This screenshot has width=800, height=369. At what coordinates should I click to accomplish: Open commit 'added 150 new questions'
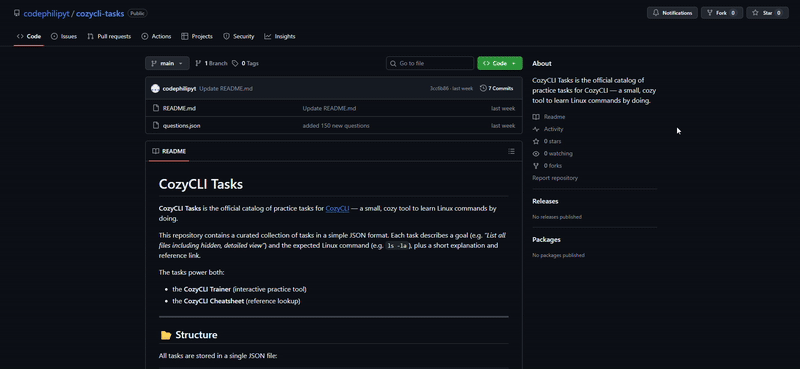(x=336, y=126)
